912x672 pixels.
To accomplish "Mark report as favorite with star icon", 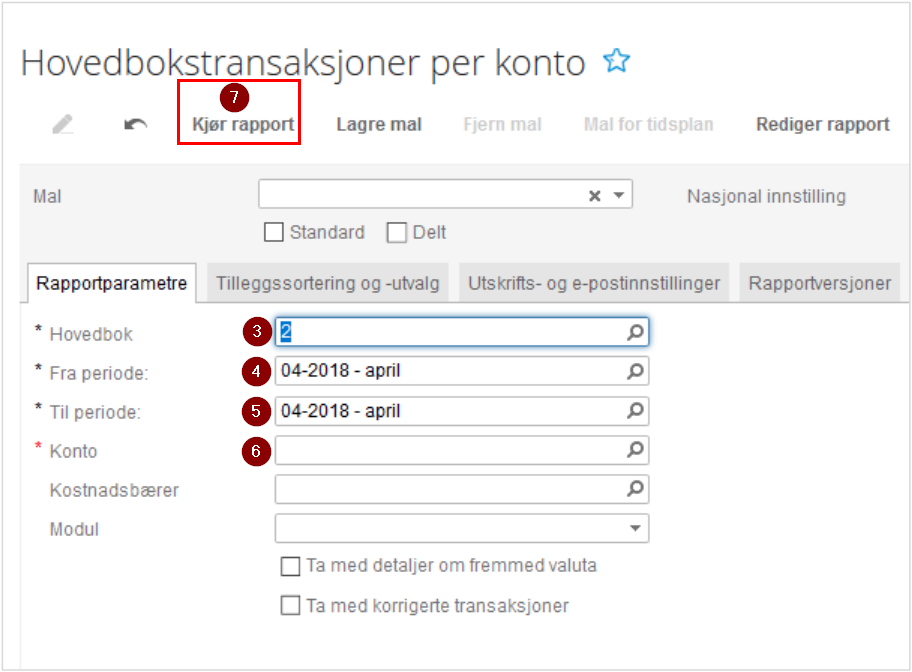I will pos(617,61).
